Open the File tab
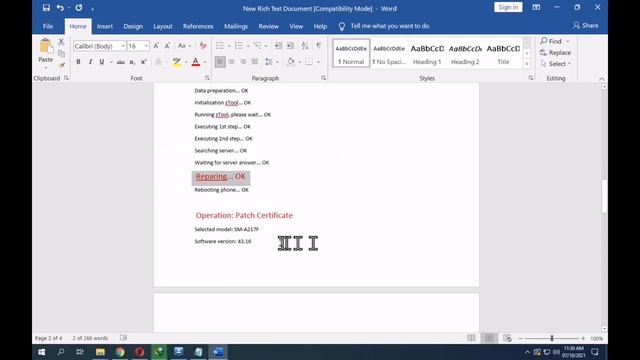This screenshot has width=640, height=360. (x=48, y=26)
